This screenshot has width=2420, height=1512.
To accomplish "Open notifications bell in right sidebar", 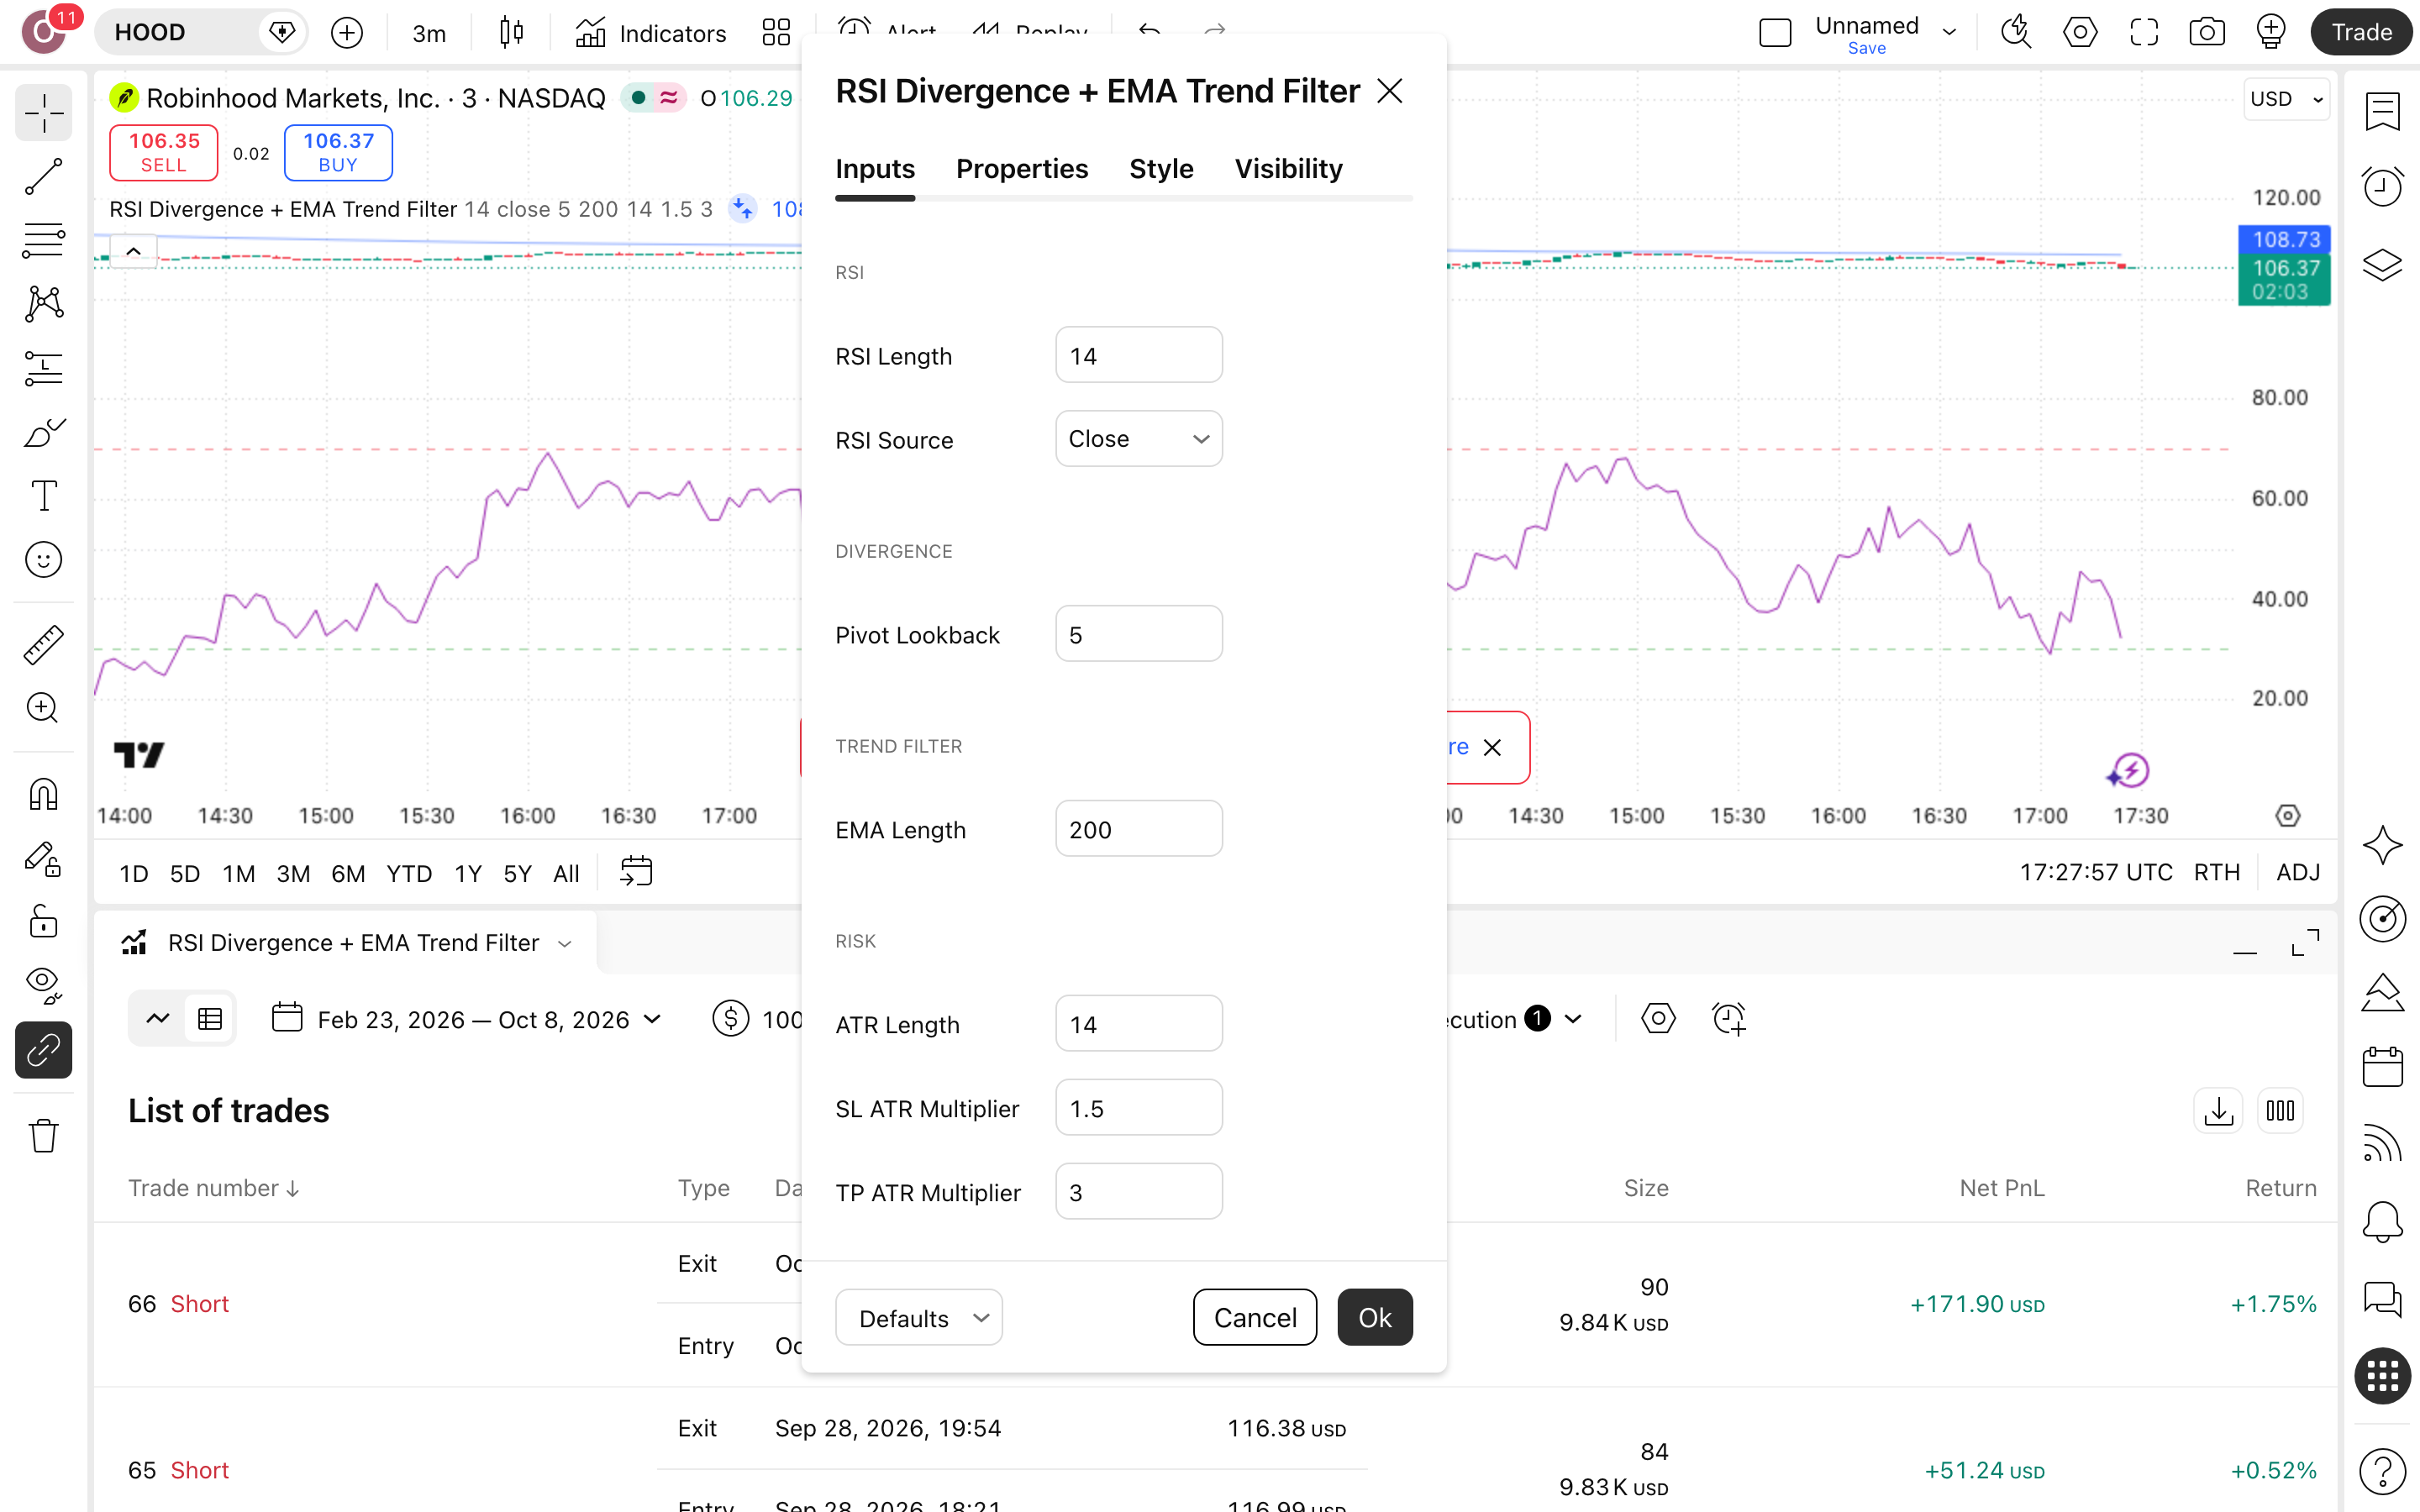I will pos(2383,1221).
